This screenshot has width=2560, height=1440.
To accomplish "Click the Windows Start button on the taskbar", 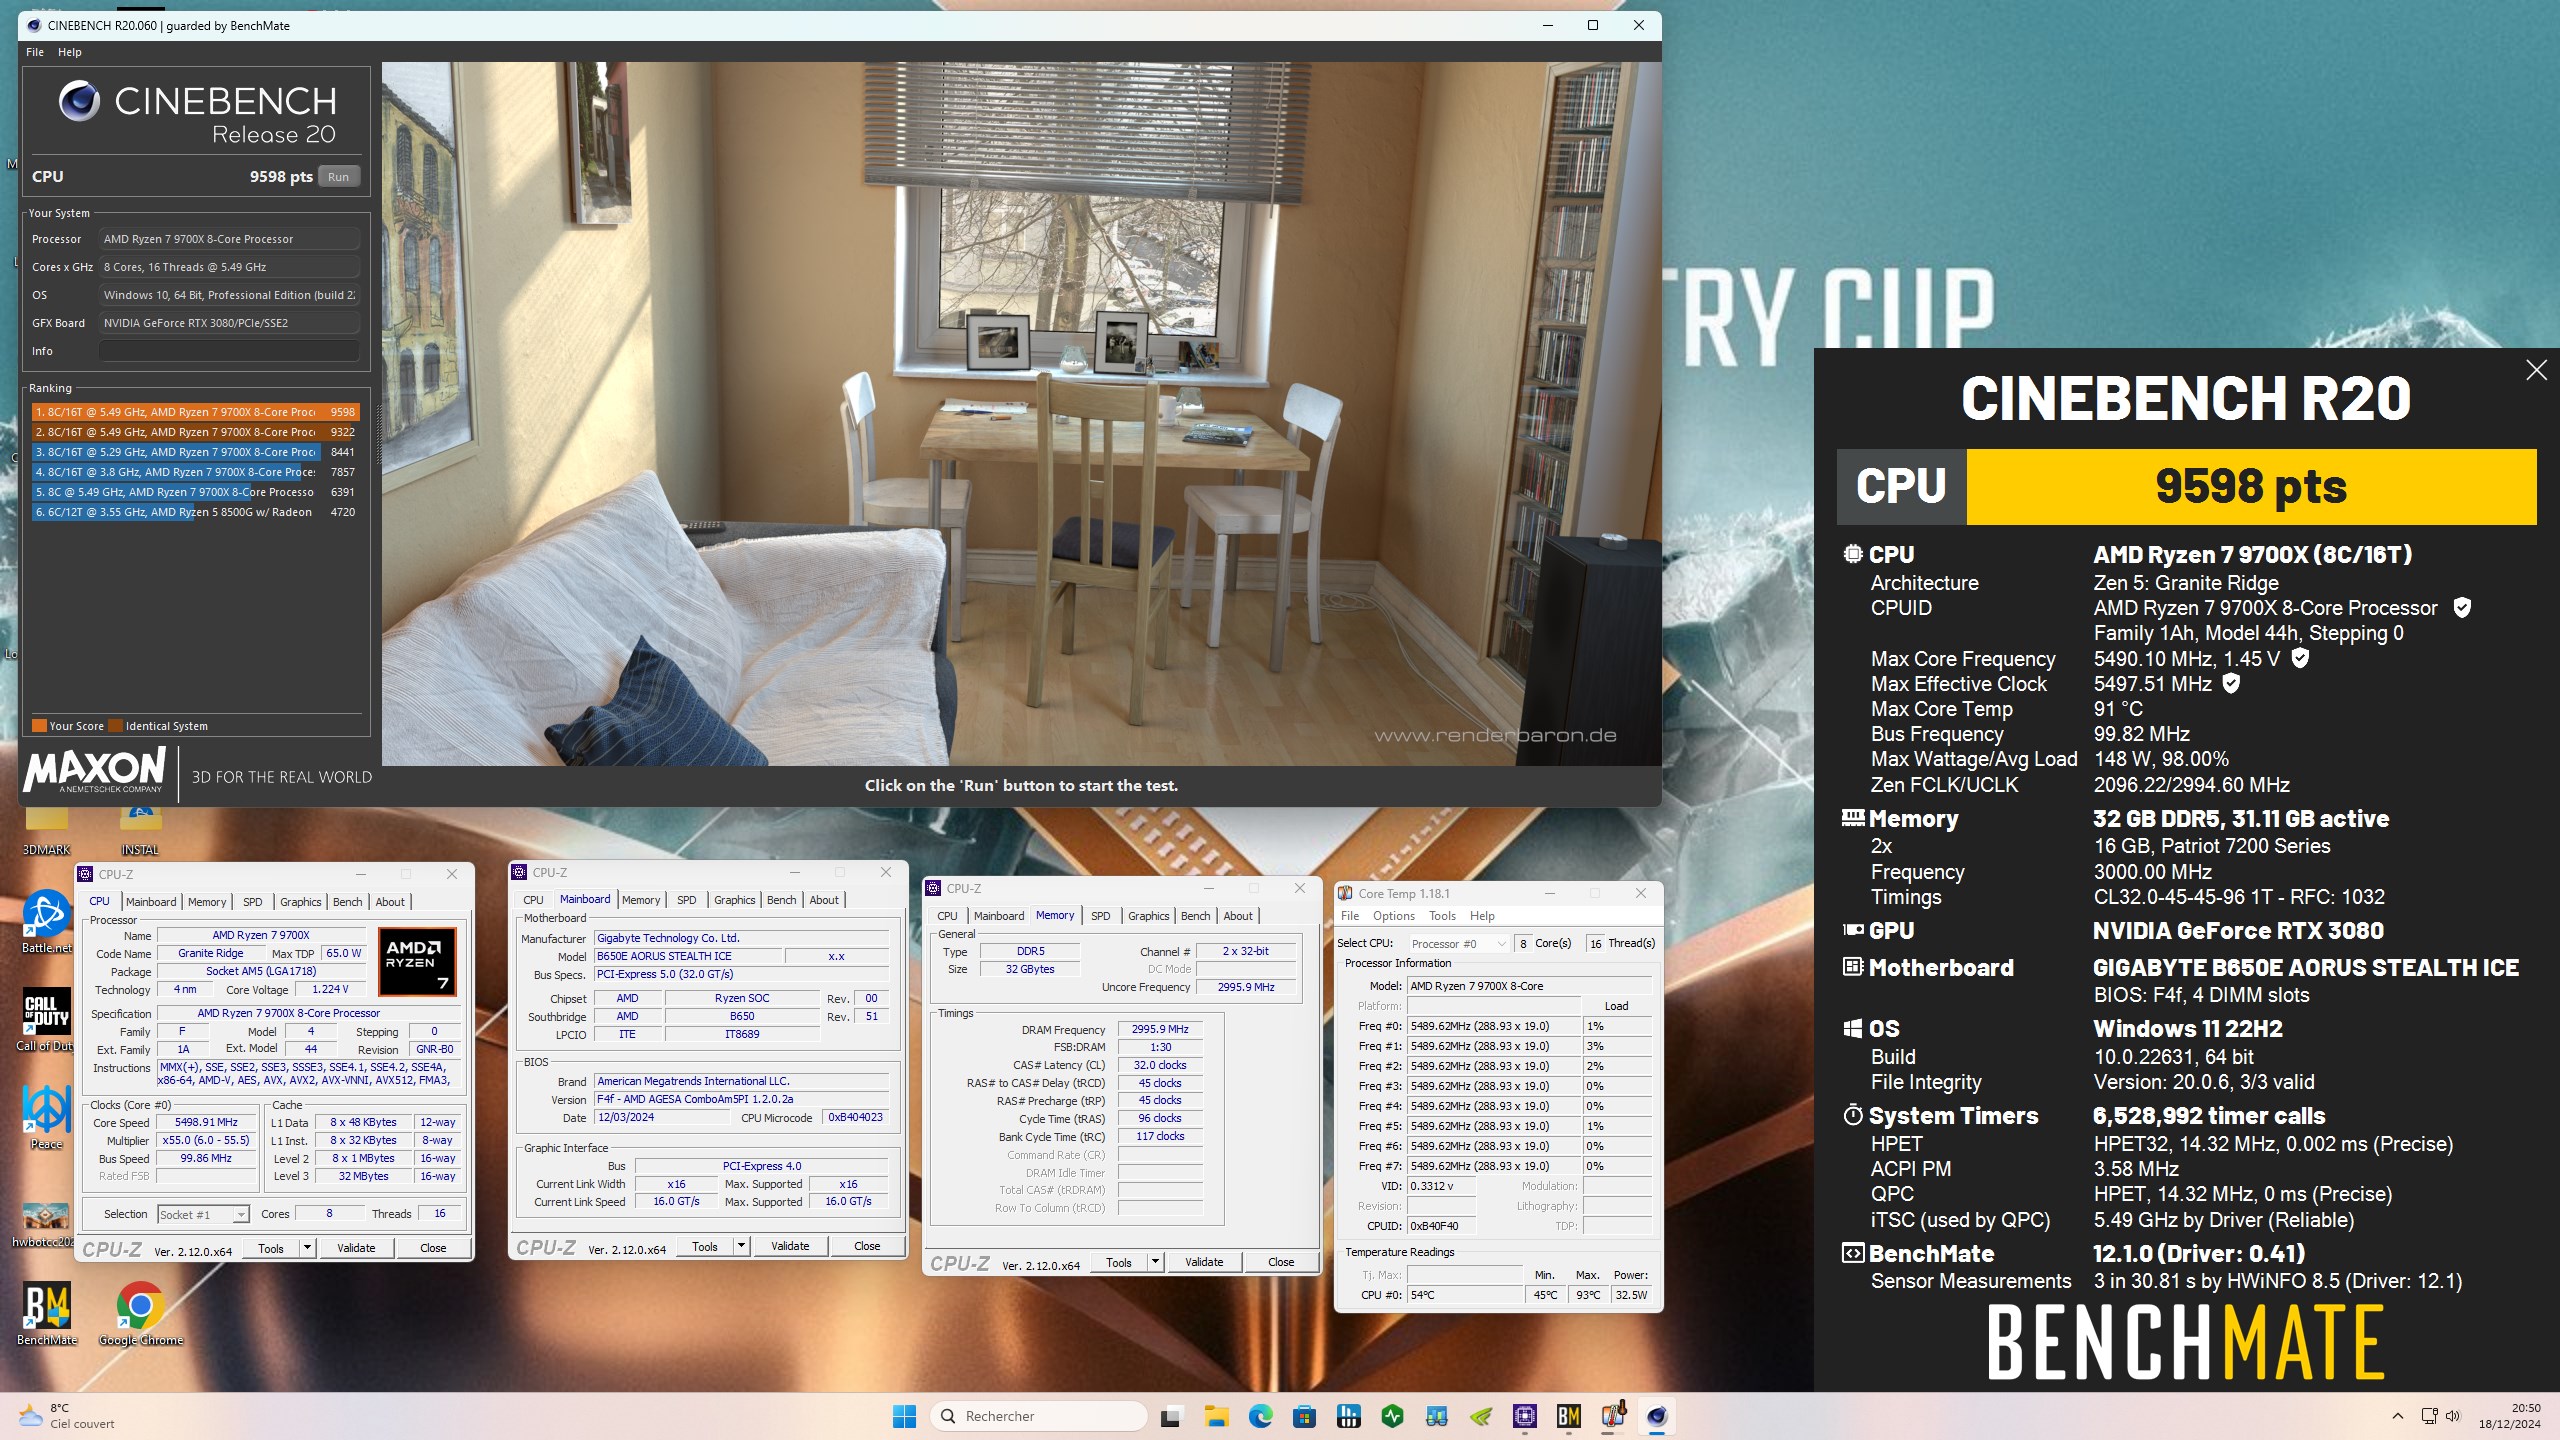I will (x=904, y=1416).
